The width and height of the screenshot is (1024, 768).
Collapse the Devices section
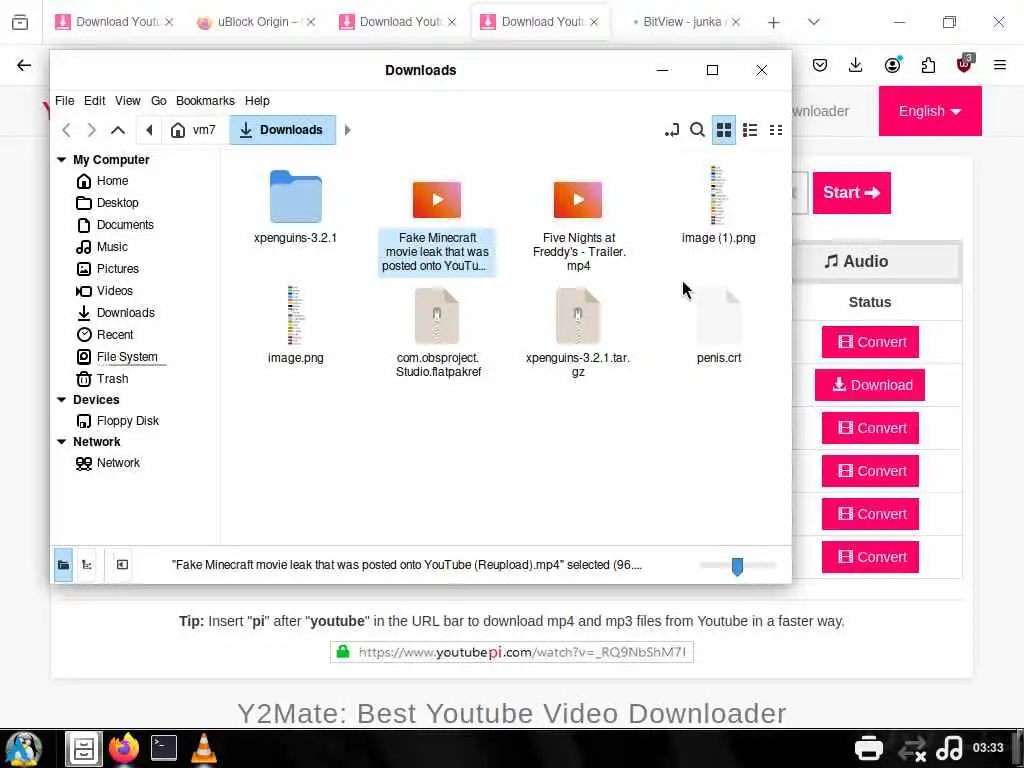61,399
